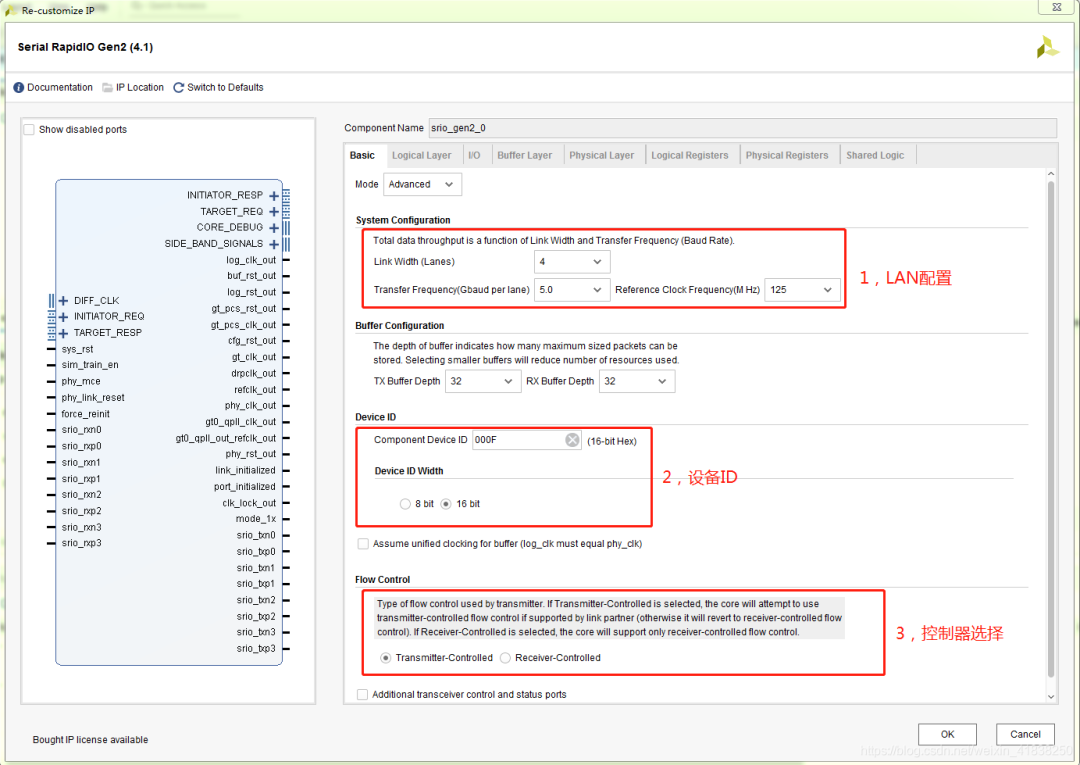Switch to the Logical Layer tab
1080x765 pixels.
[x=421, y=156]
